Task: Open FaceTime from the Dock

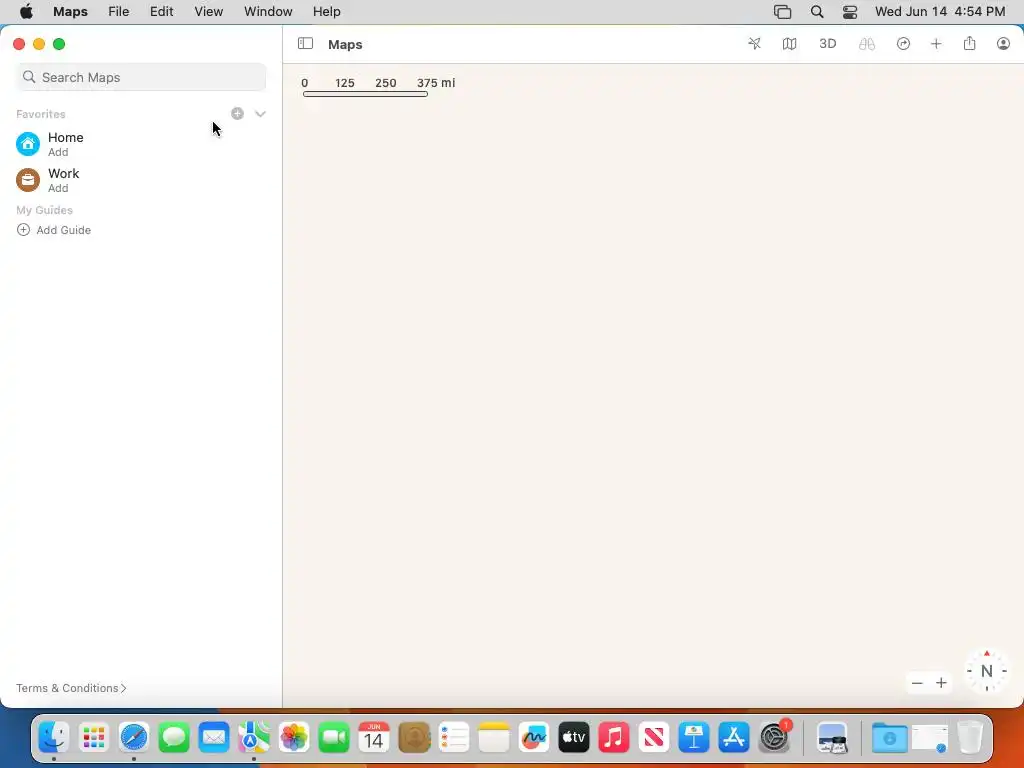Action: tap(334, 738)
